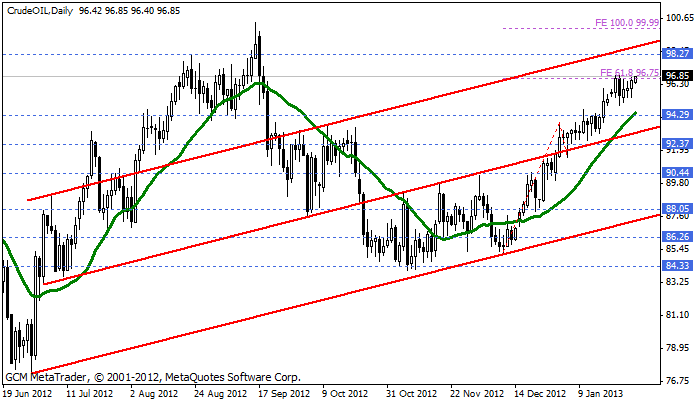Select the current price label 96.85

677,76
